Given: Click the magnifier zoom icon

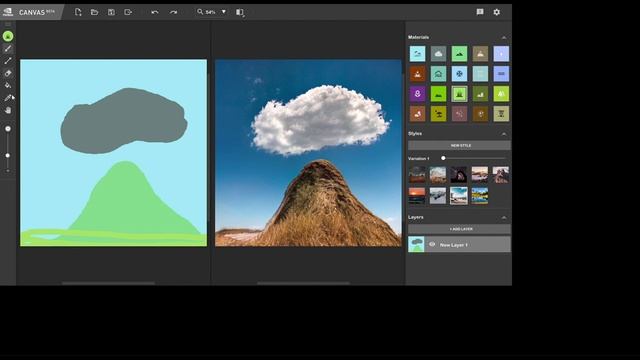Looking at the screenshot, I should tap(200, 12).
